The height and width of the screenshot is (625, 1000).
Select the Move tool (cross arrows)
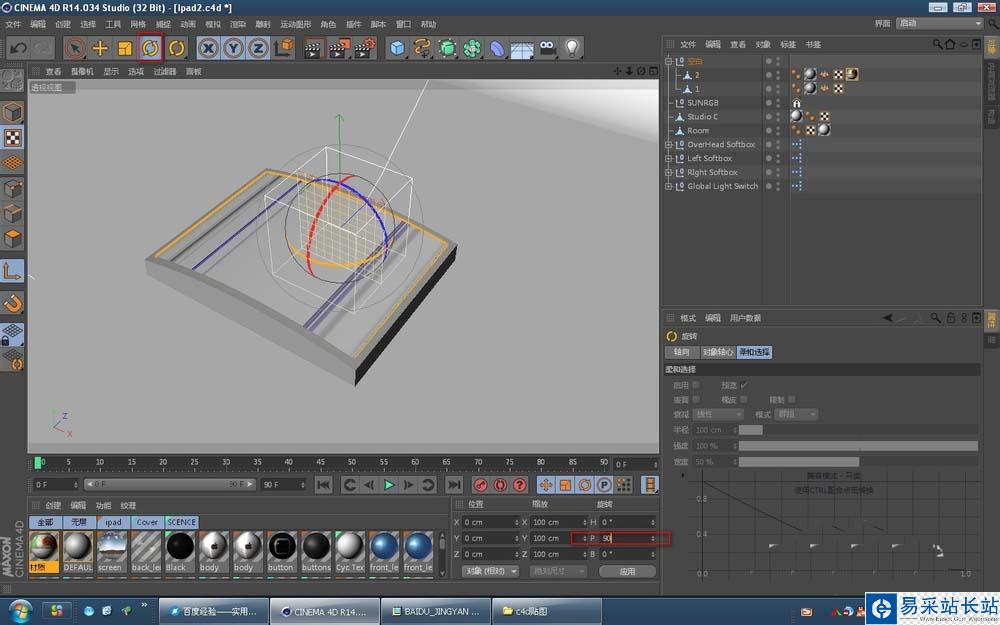click(100, 47)
